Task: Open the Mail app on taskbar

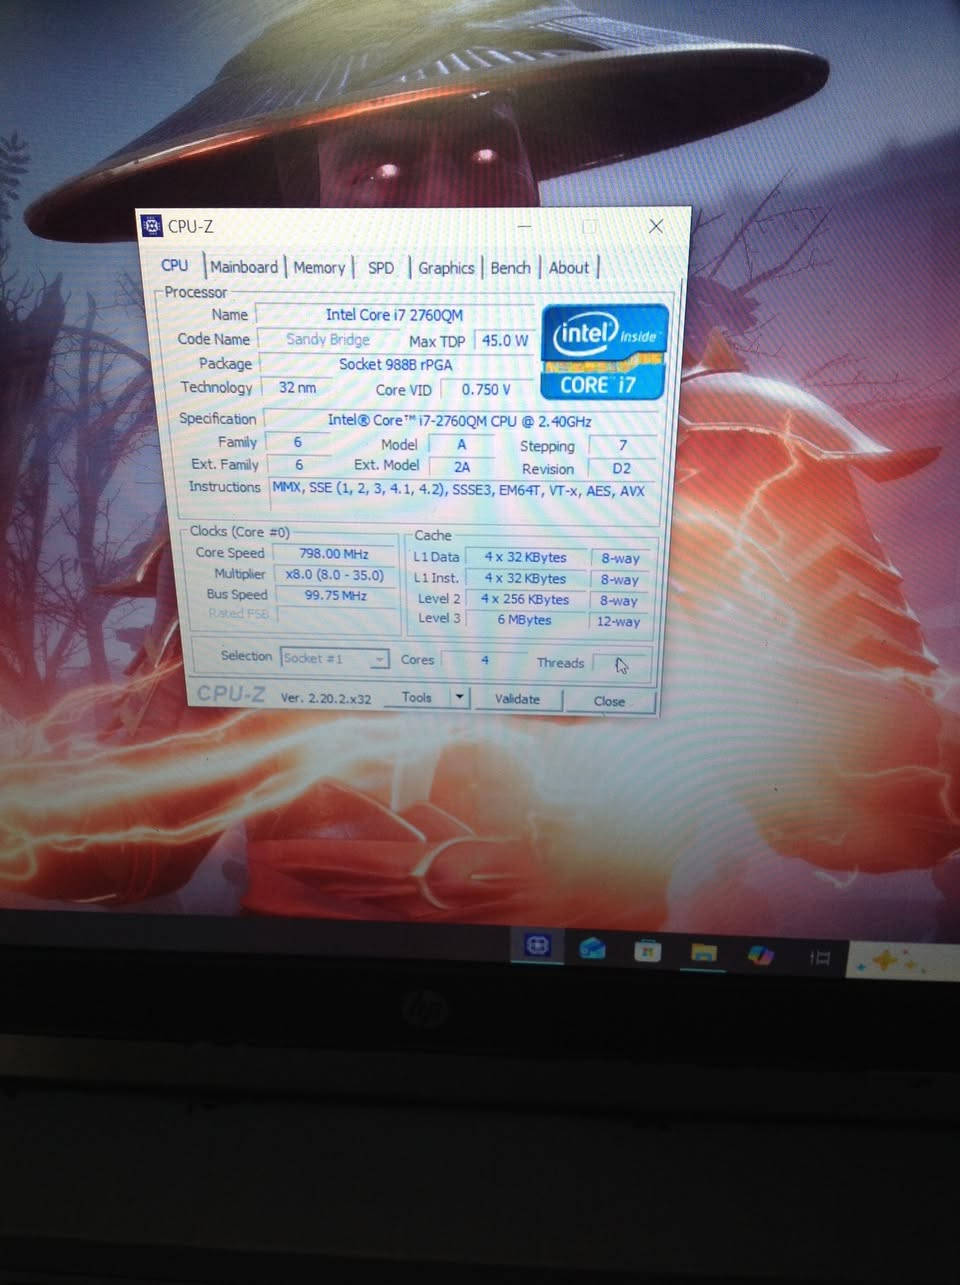Action: [x=593, y=948]
